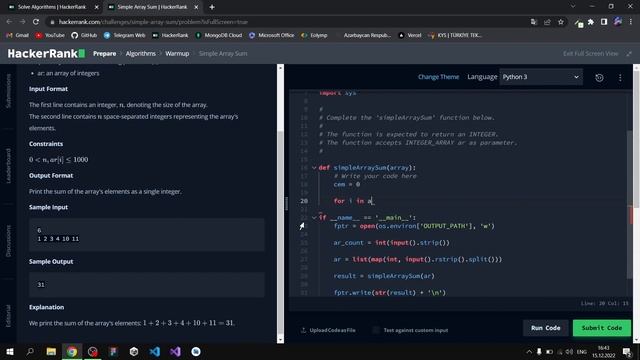This screenshot has height=360, width=640.
Task: Open the Submissions side tab
Action: pos(8,91)
